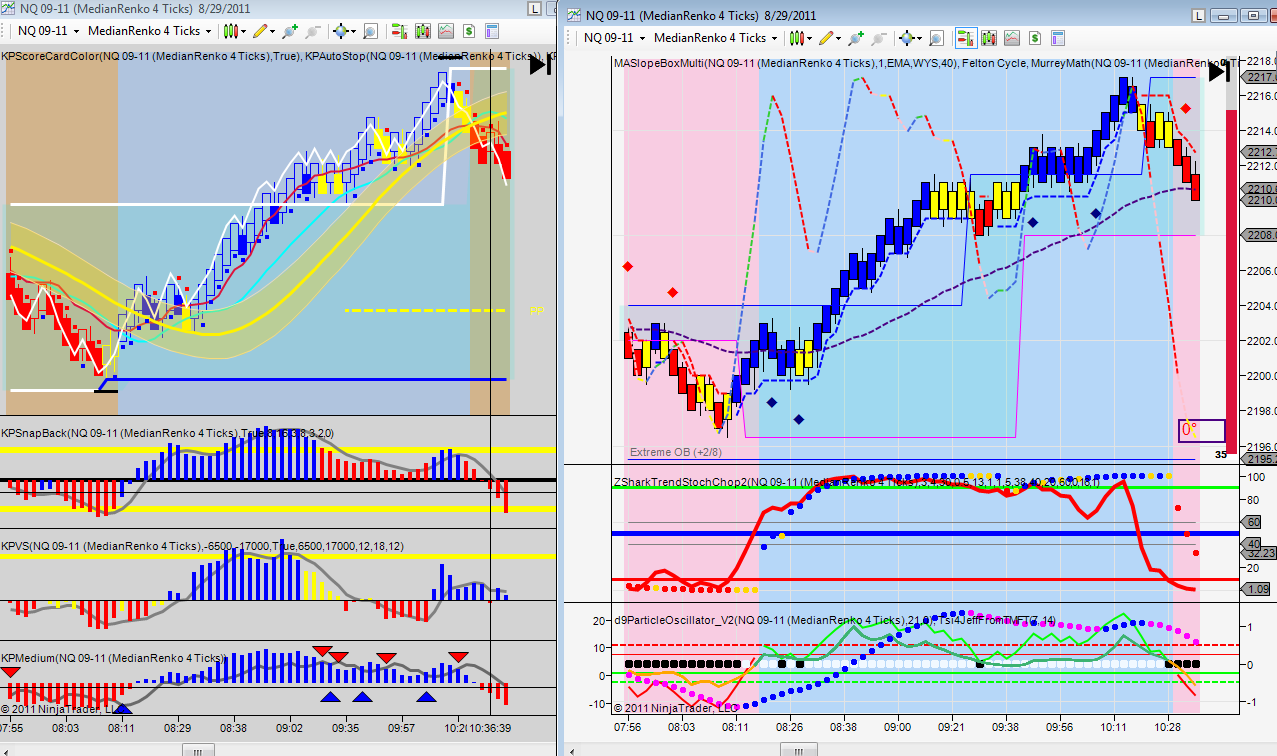This screenshot has width=1277, height=756.
Task: Click left chart horizontal scrollbar thumb
Action: click(197, 749)
